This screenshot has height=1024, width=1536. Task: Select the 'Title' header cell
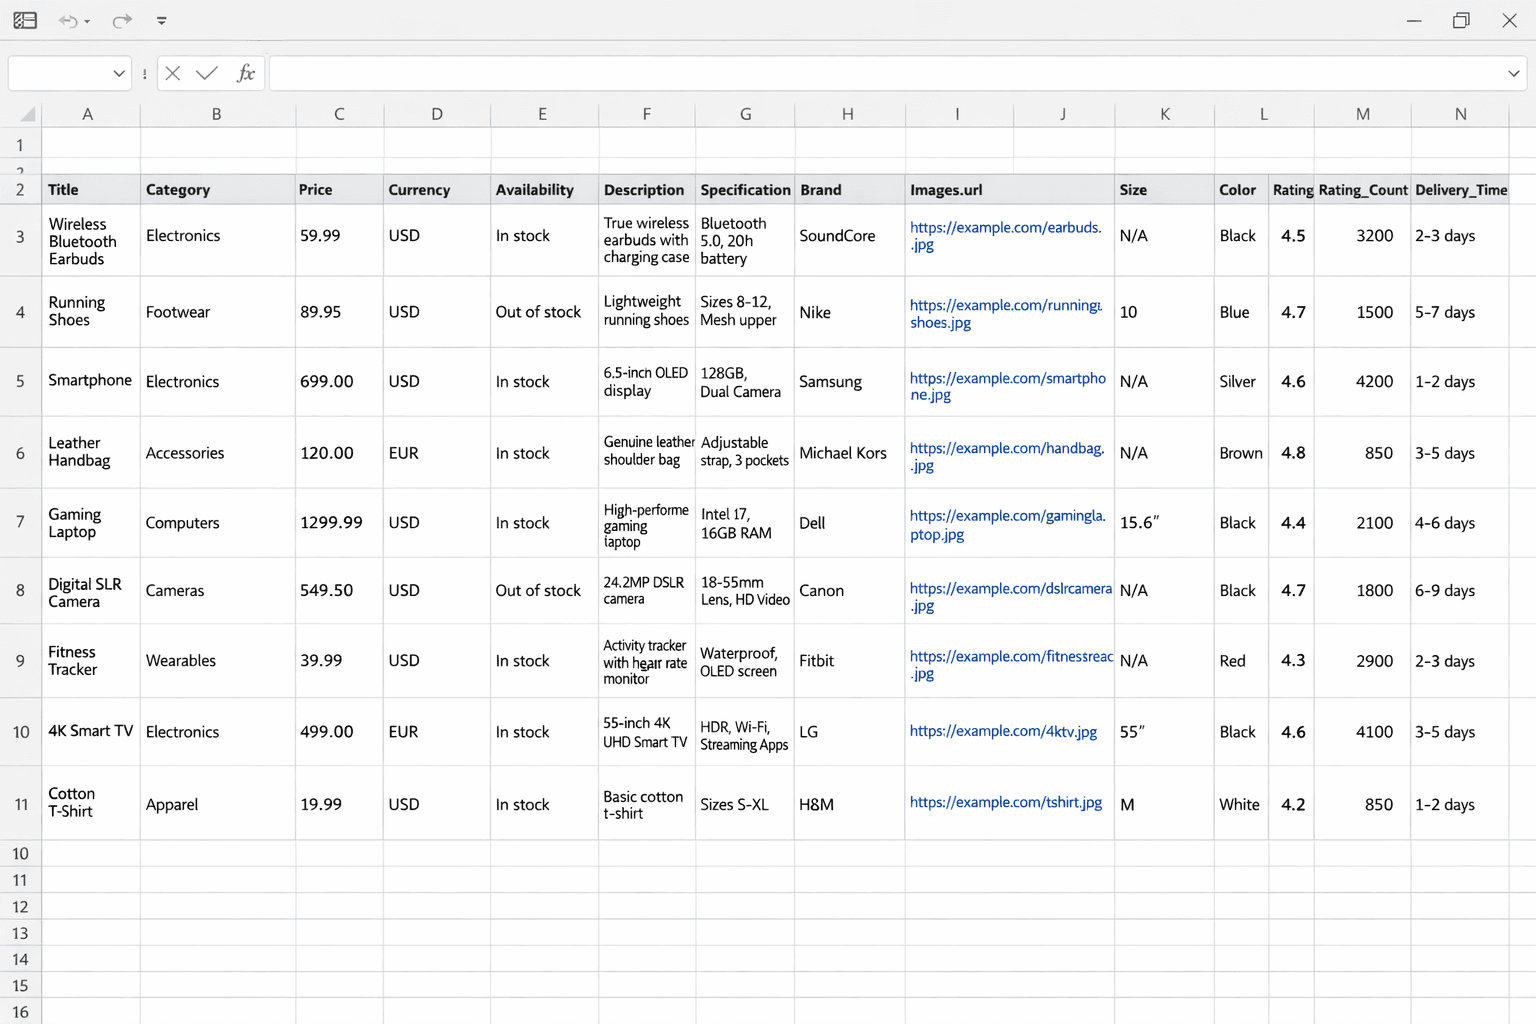point(91,190)
